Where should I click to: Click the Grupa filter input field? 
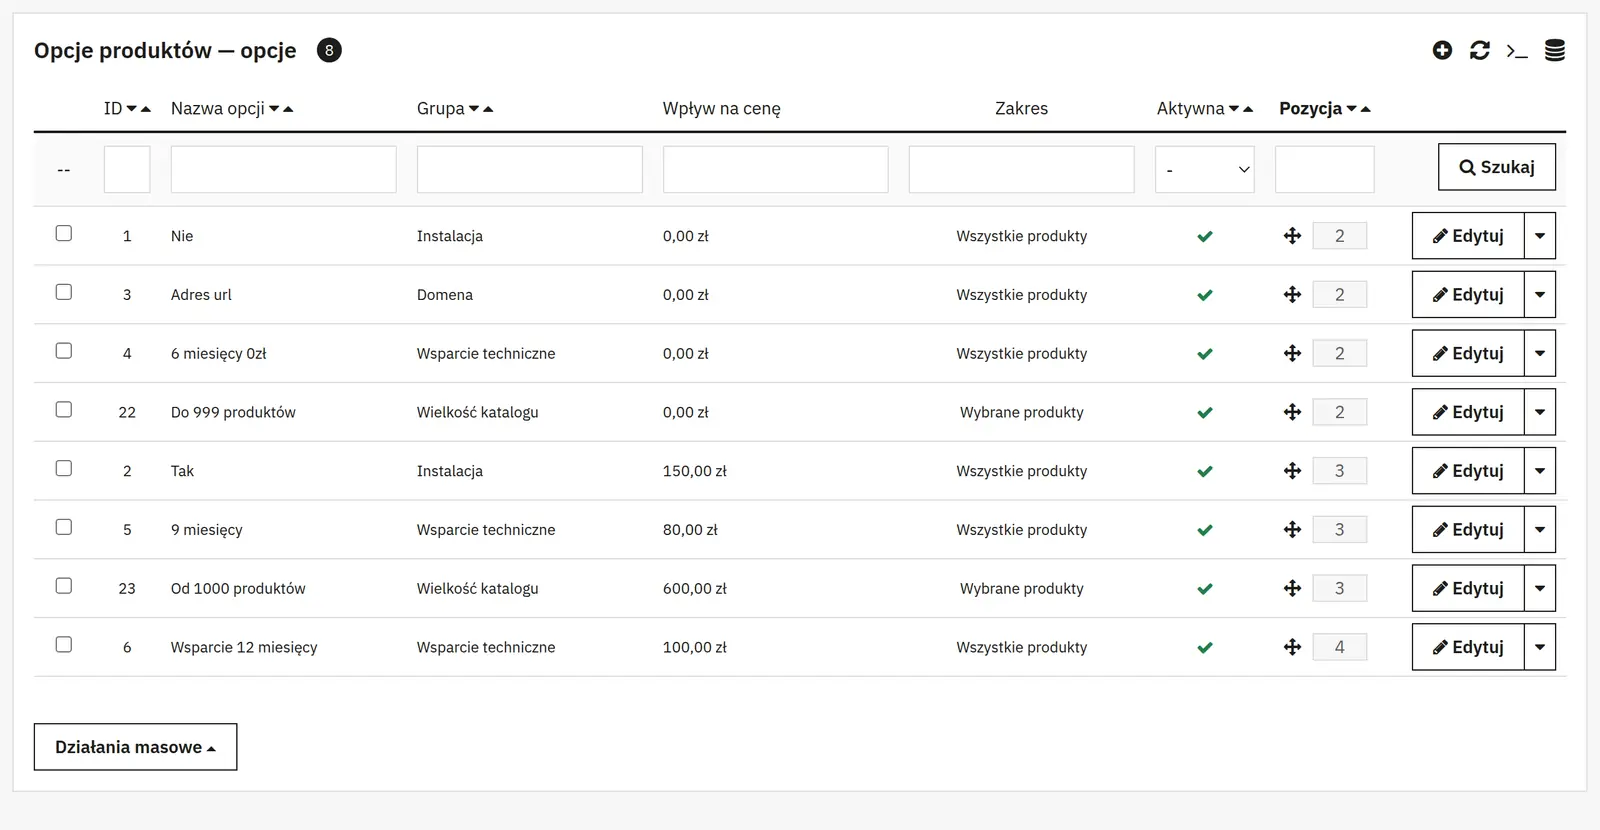tap(530, 169)
